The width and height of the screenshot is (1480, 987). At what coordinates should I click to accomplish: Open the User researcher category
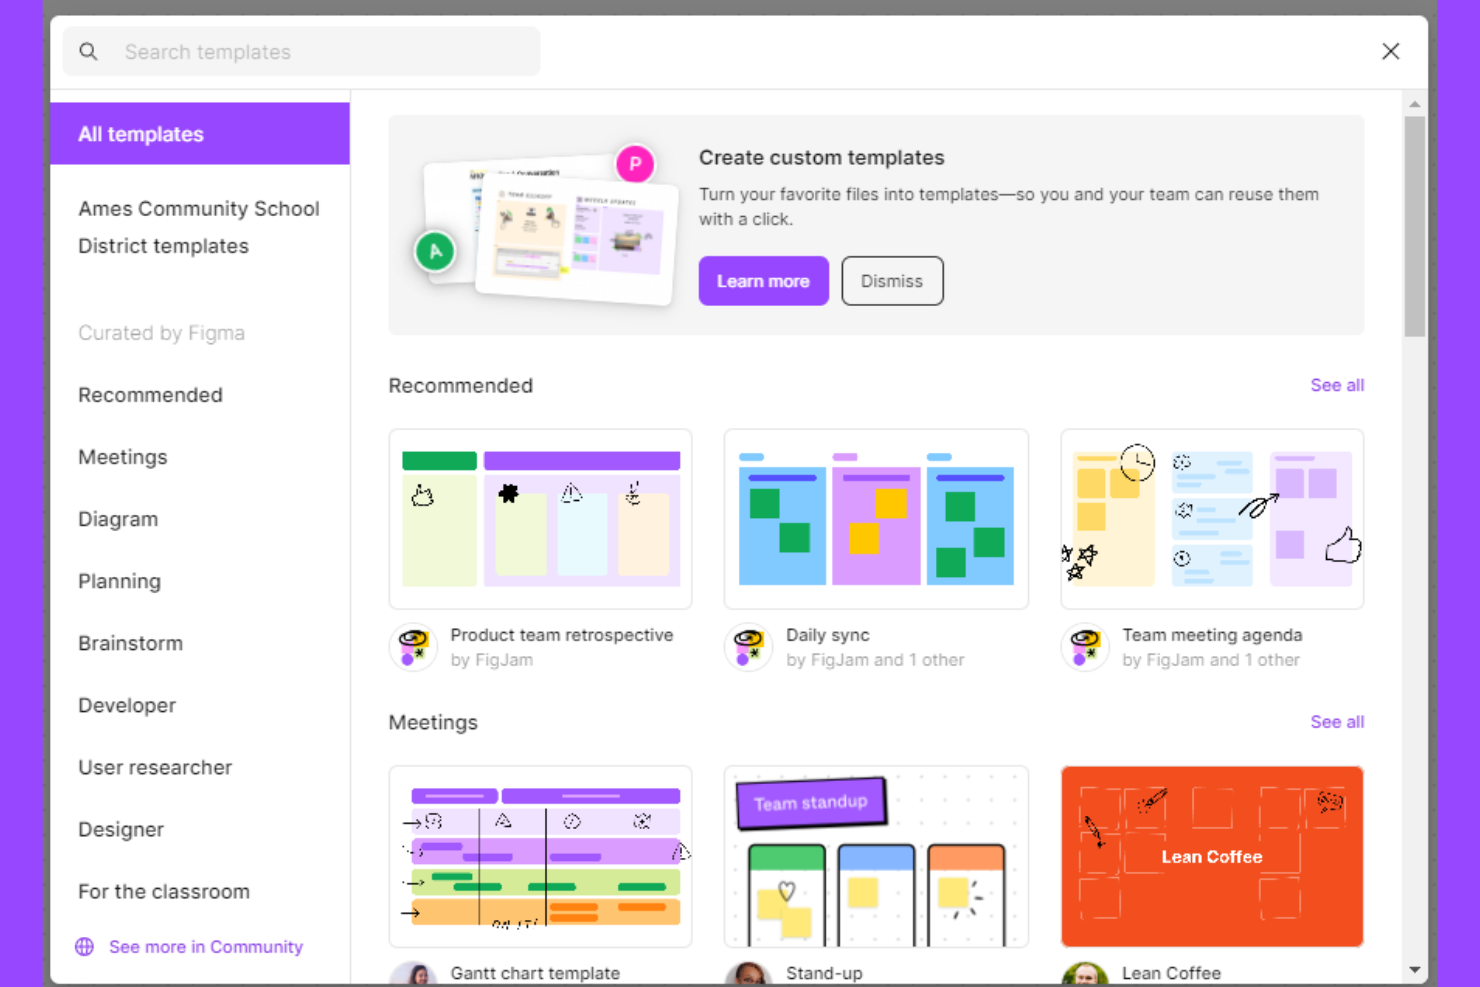tap(155, 767)
